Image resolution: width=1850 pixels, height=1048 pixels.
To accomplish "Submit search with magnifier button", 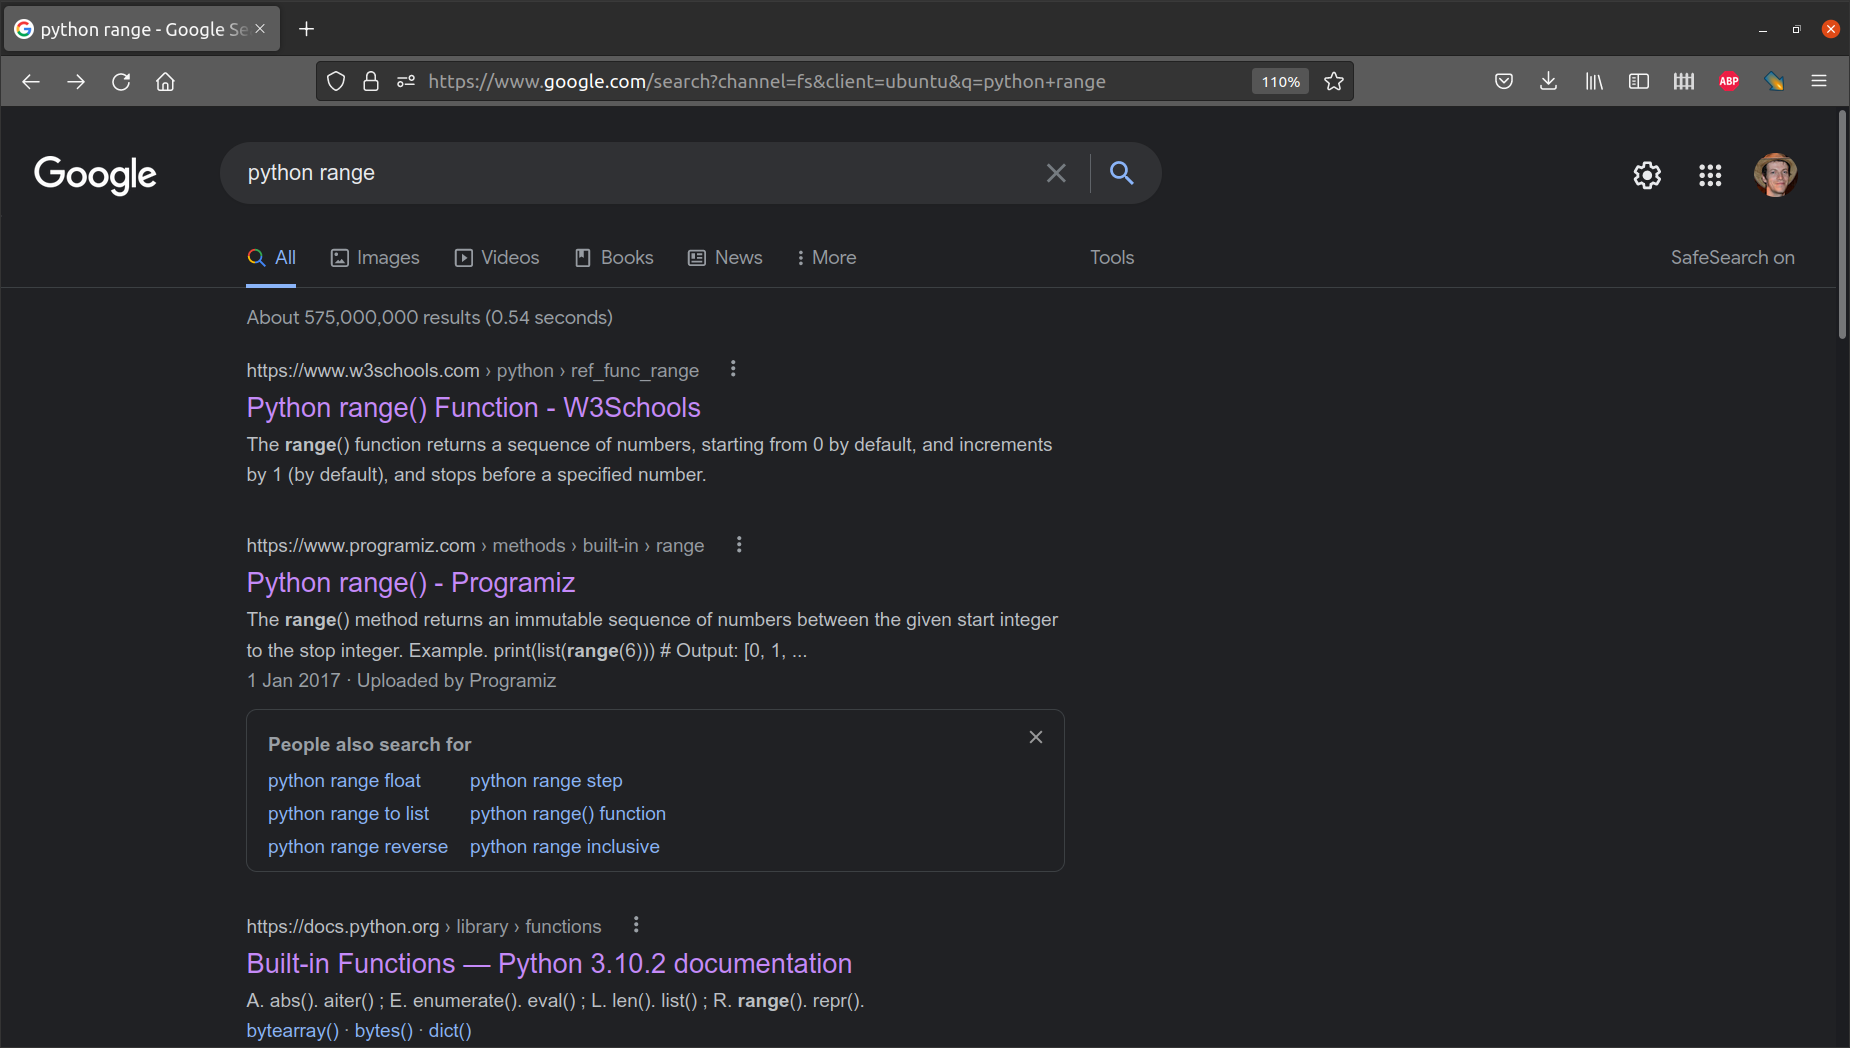I will tap(1122, 173).
